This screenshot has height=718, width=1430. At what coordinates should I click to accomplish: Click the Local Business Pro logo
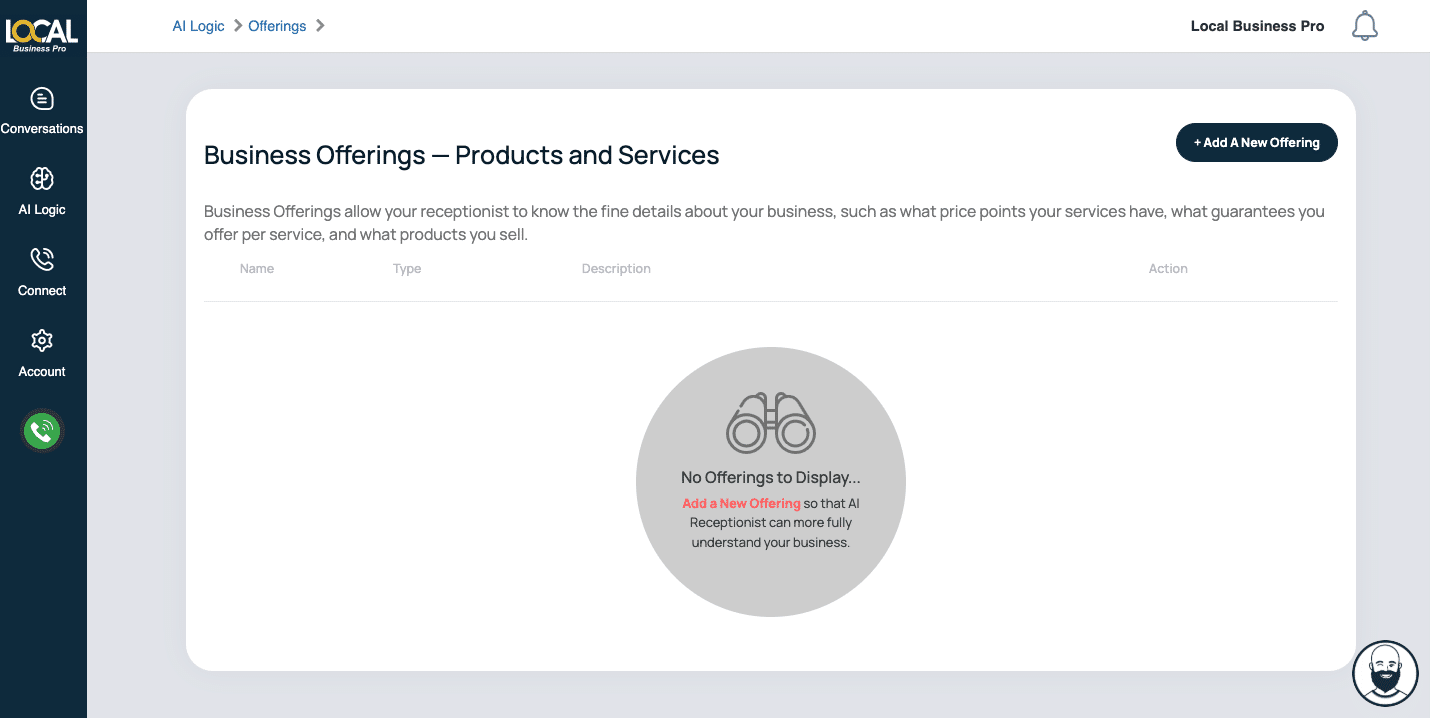click(x=42, y=33)
